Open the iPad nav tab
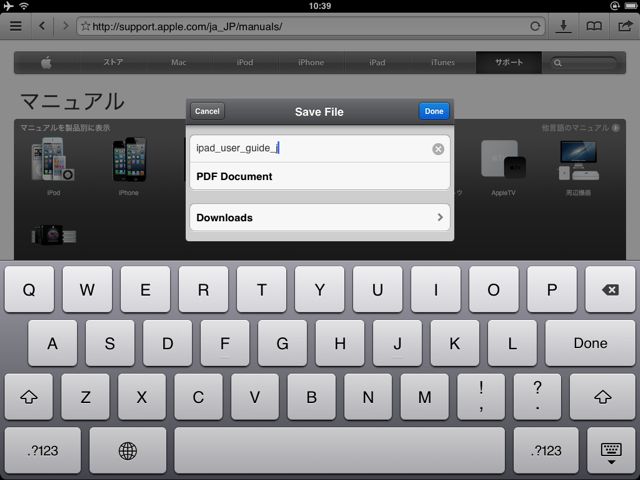 point(377,62)
